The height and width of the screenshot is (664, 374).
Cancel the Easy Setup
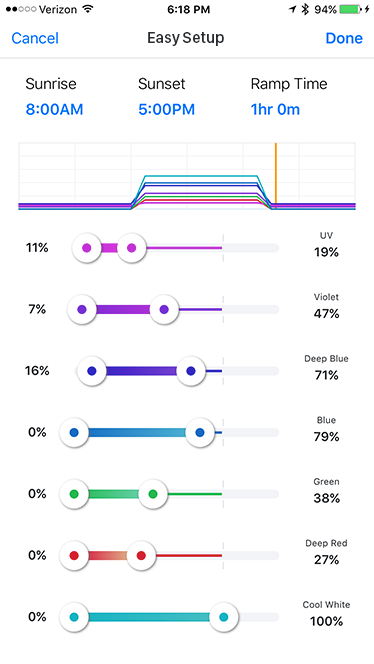35,38
